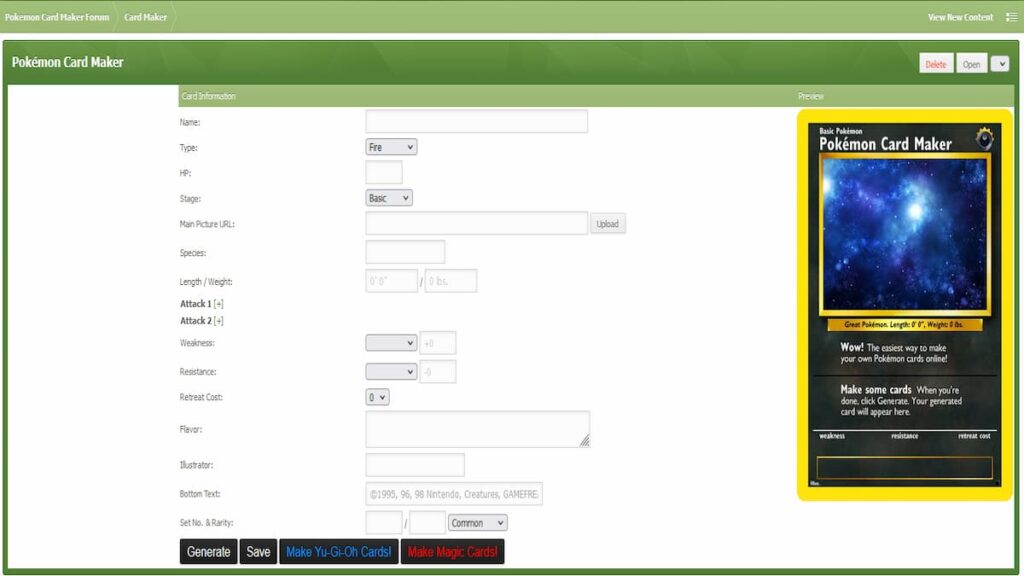Open the arrow dropdown next to Open button
Viewport: 1024px width, 576px height.
pos(999,64)
